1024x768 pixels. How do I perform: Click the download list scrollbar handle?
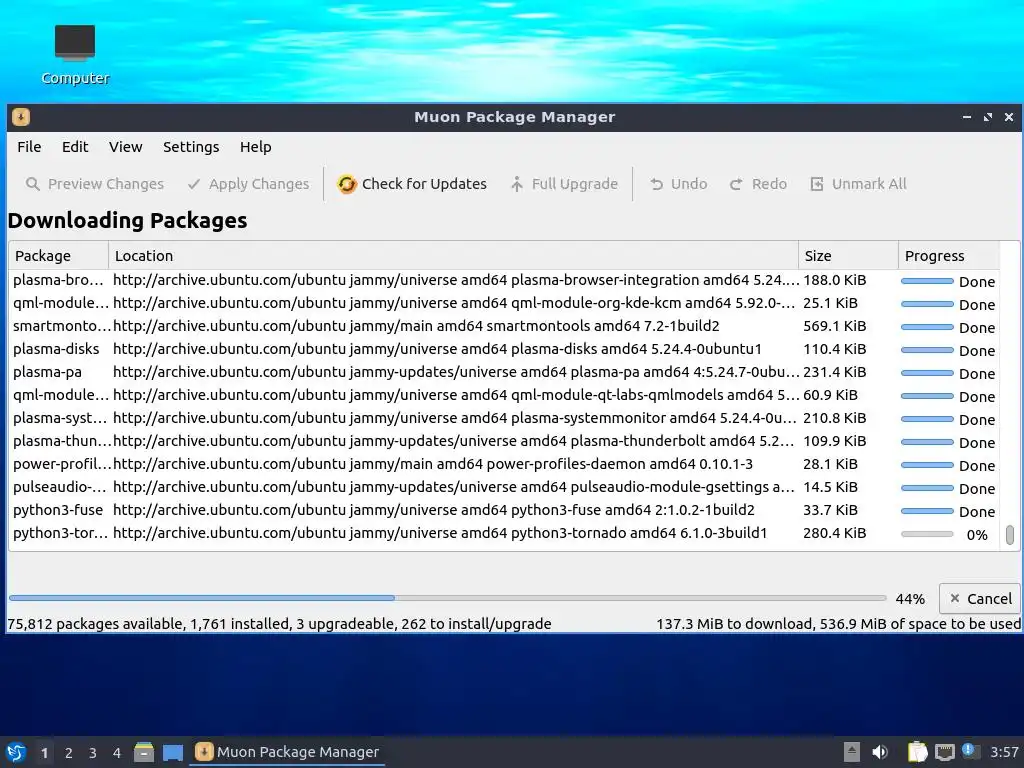1010,535
